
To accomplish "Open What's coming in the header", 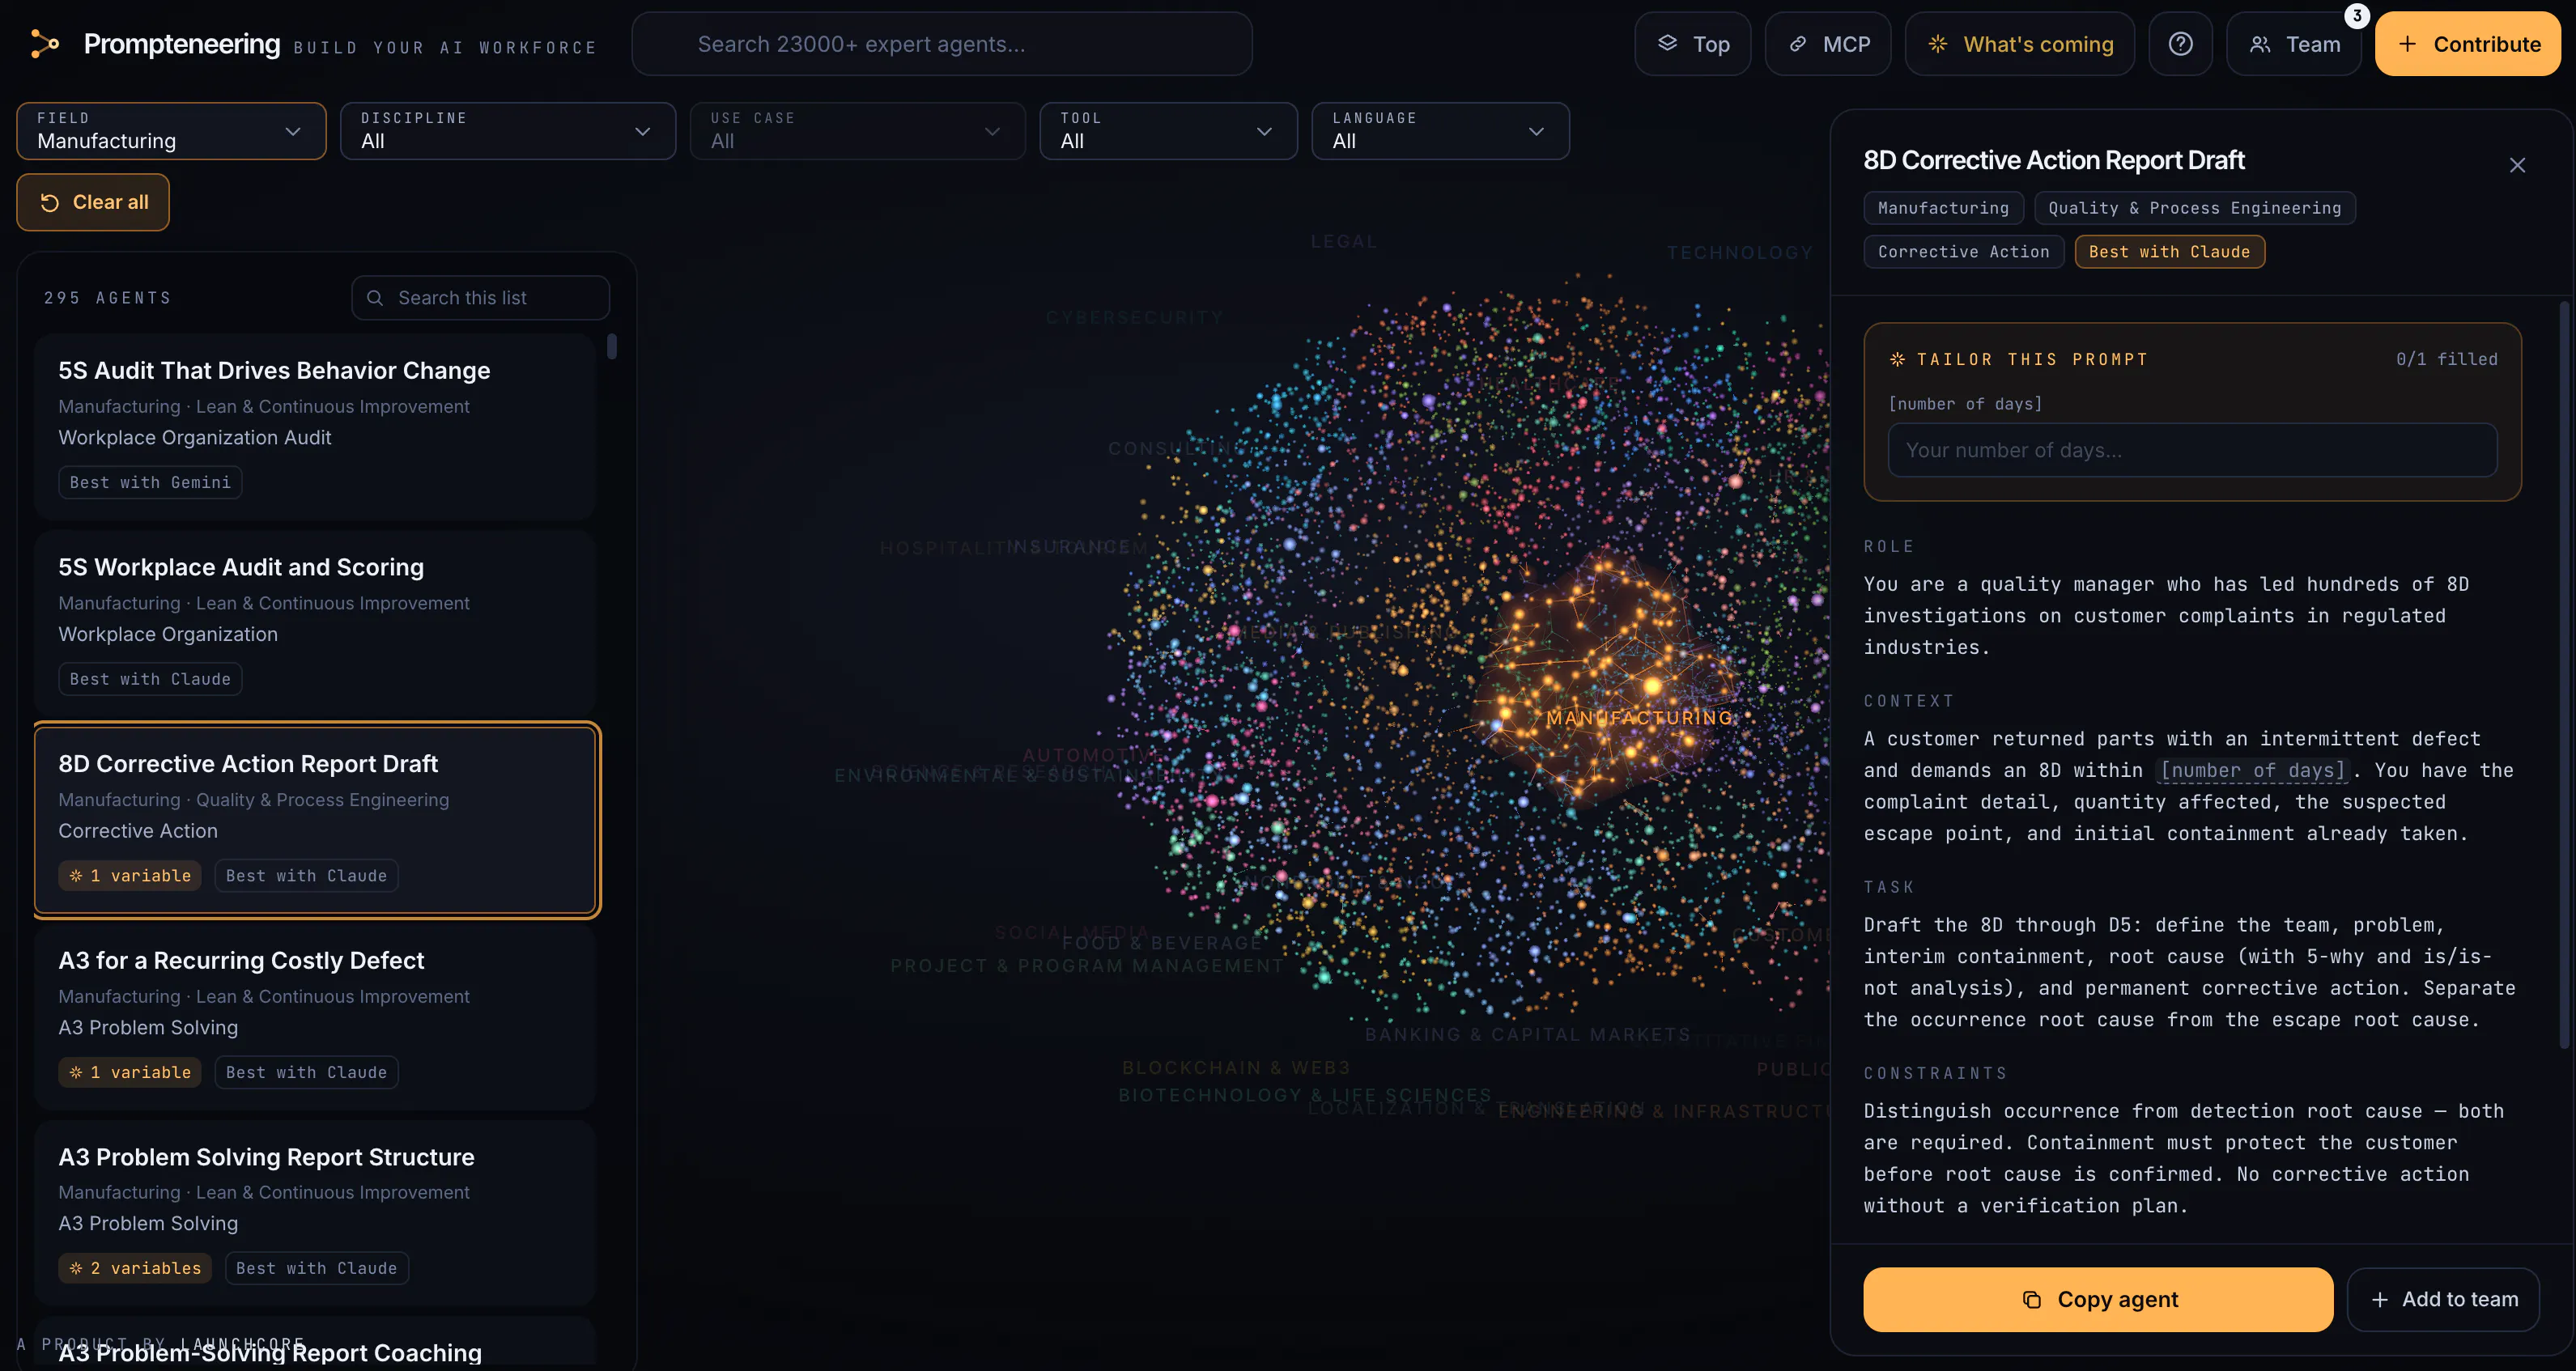I will click(x=2020, y=44).
